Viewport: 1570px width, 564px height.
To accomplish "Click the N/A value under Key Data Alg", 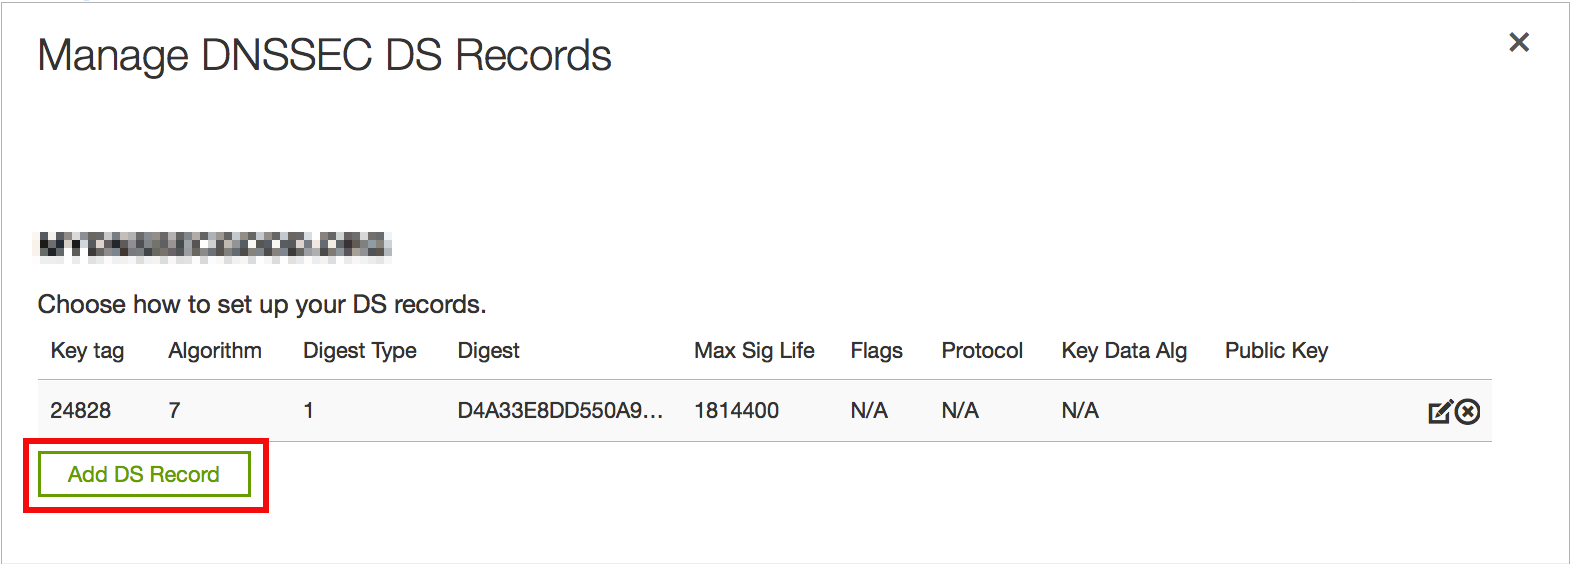I will tap(1080, 411).
